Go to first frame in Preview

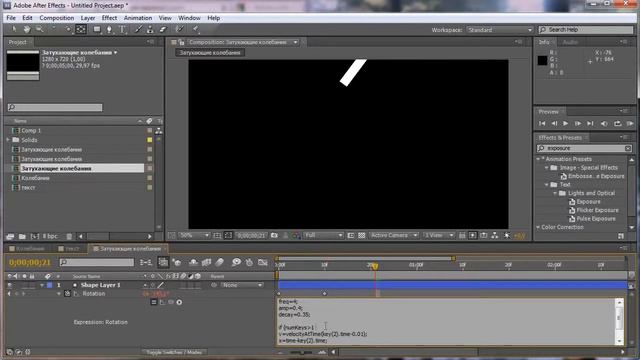tap(542, 123)
